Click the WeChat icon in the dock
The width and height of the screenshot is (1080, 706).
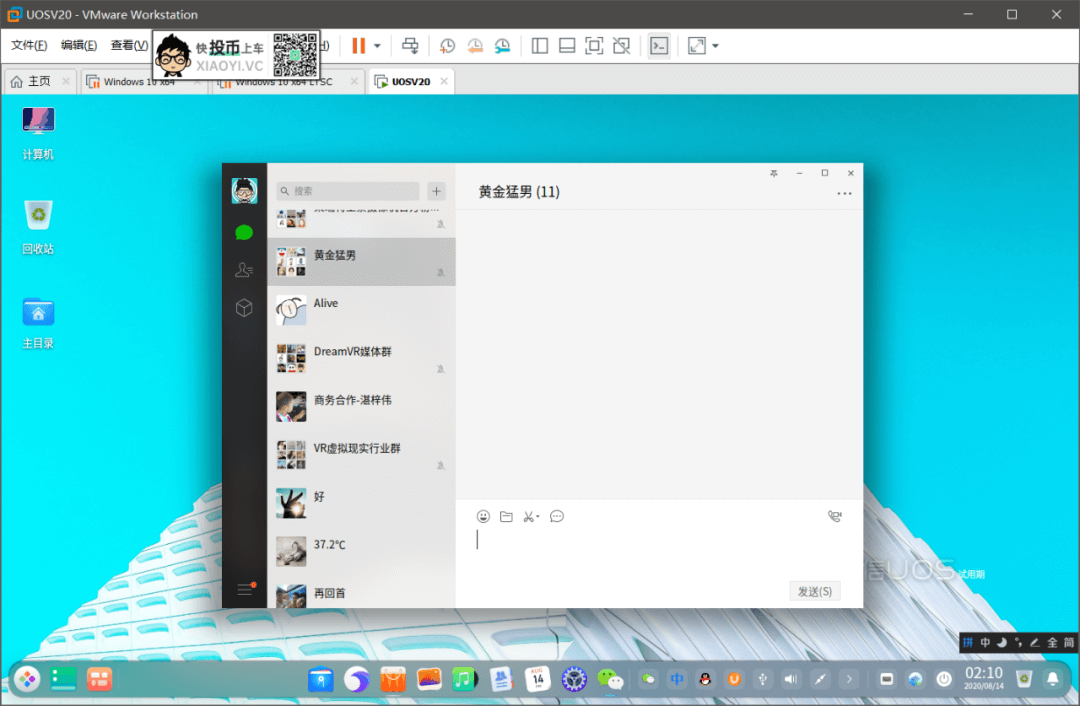[610, 680]
